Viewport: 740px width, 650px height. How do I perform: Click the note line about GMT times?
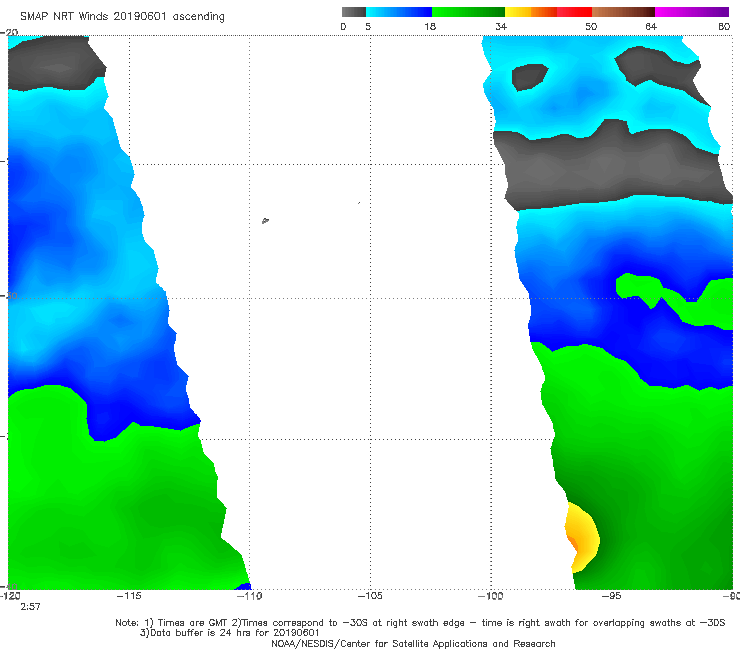point(420,623)
